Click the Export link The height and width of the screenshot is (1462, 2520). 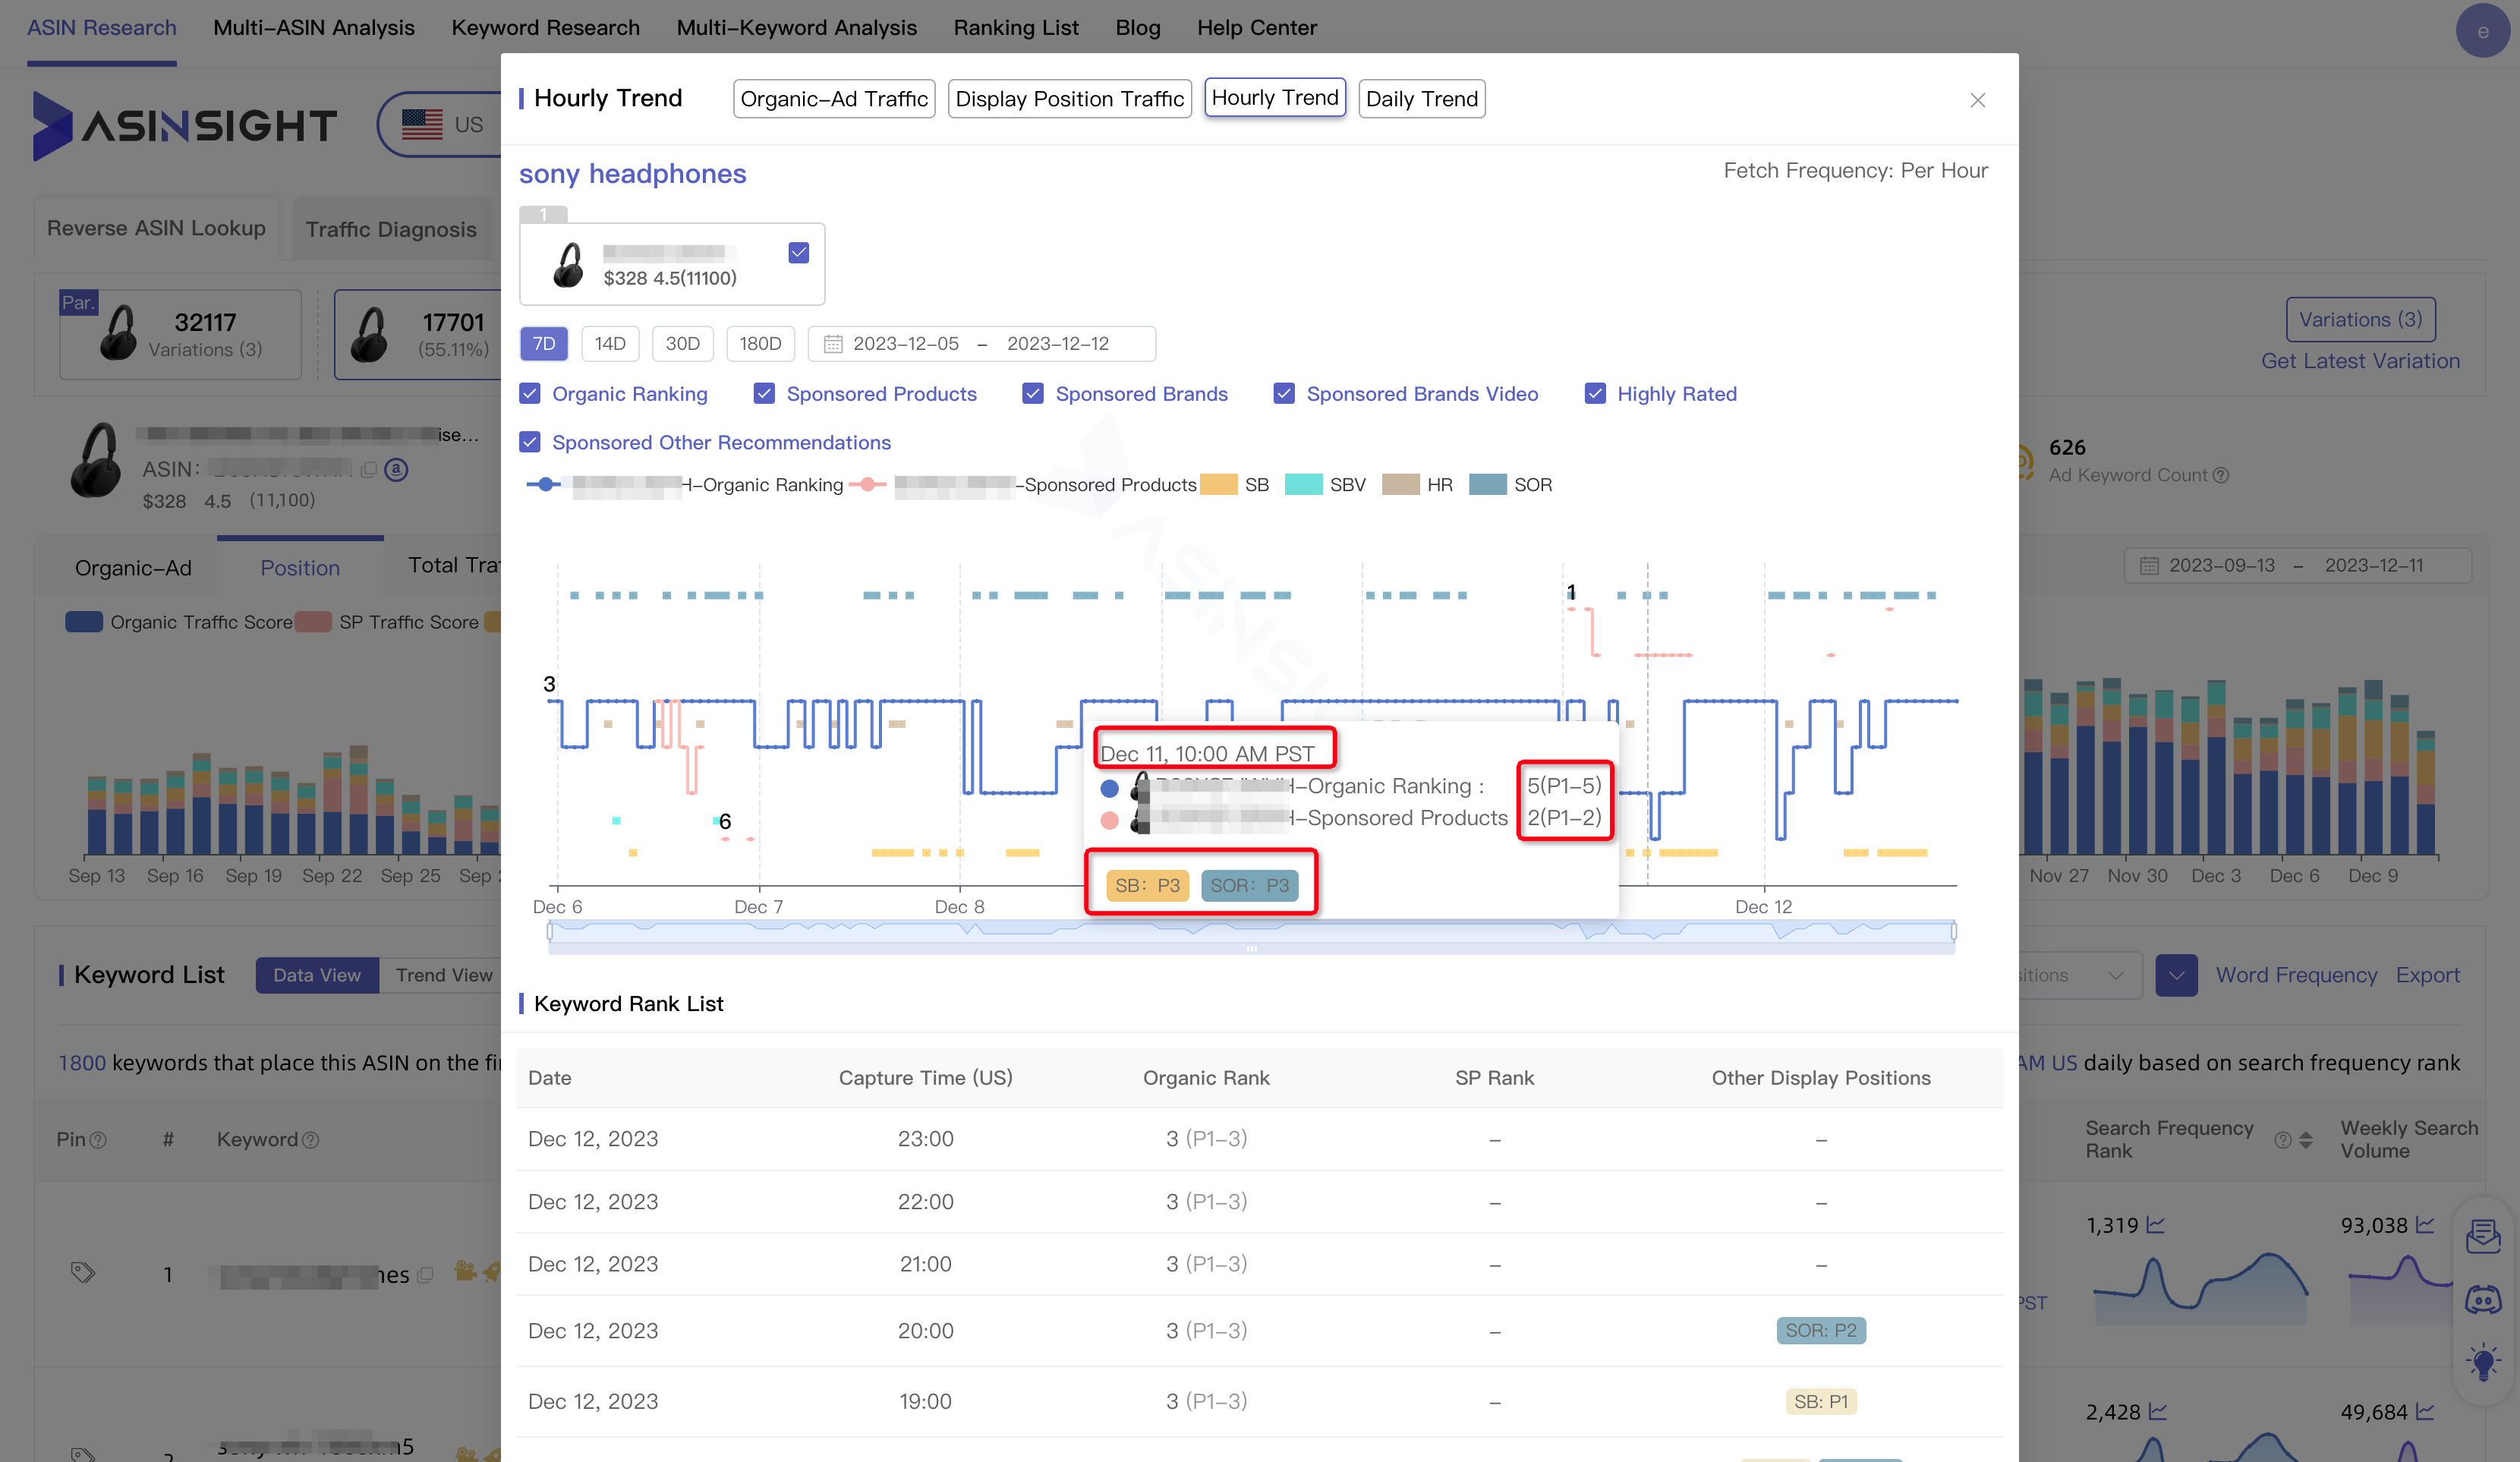click(x=2427, y=975)
